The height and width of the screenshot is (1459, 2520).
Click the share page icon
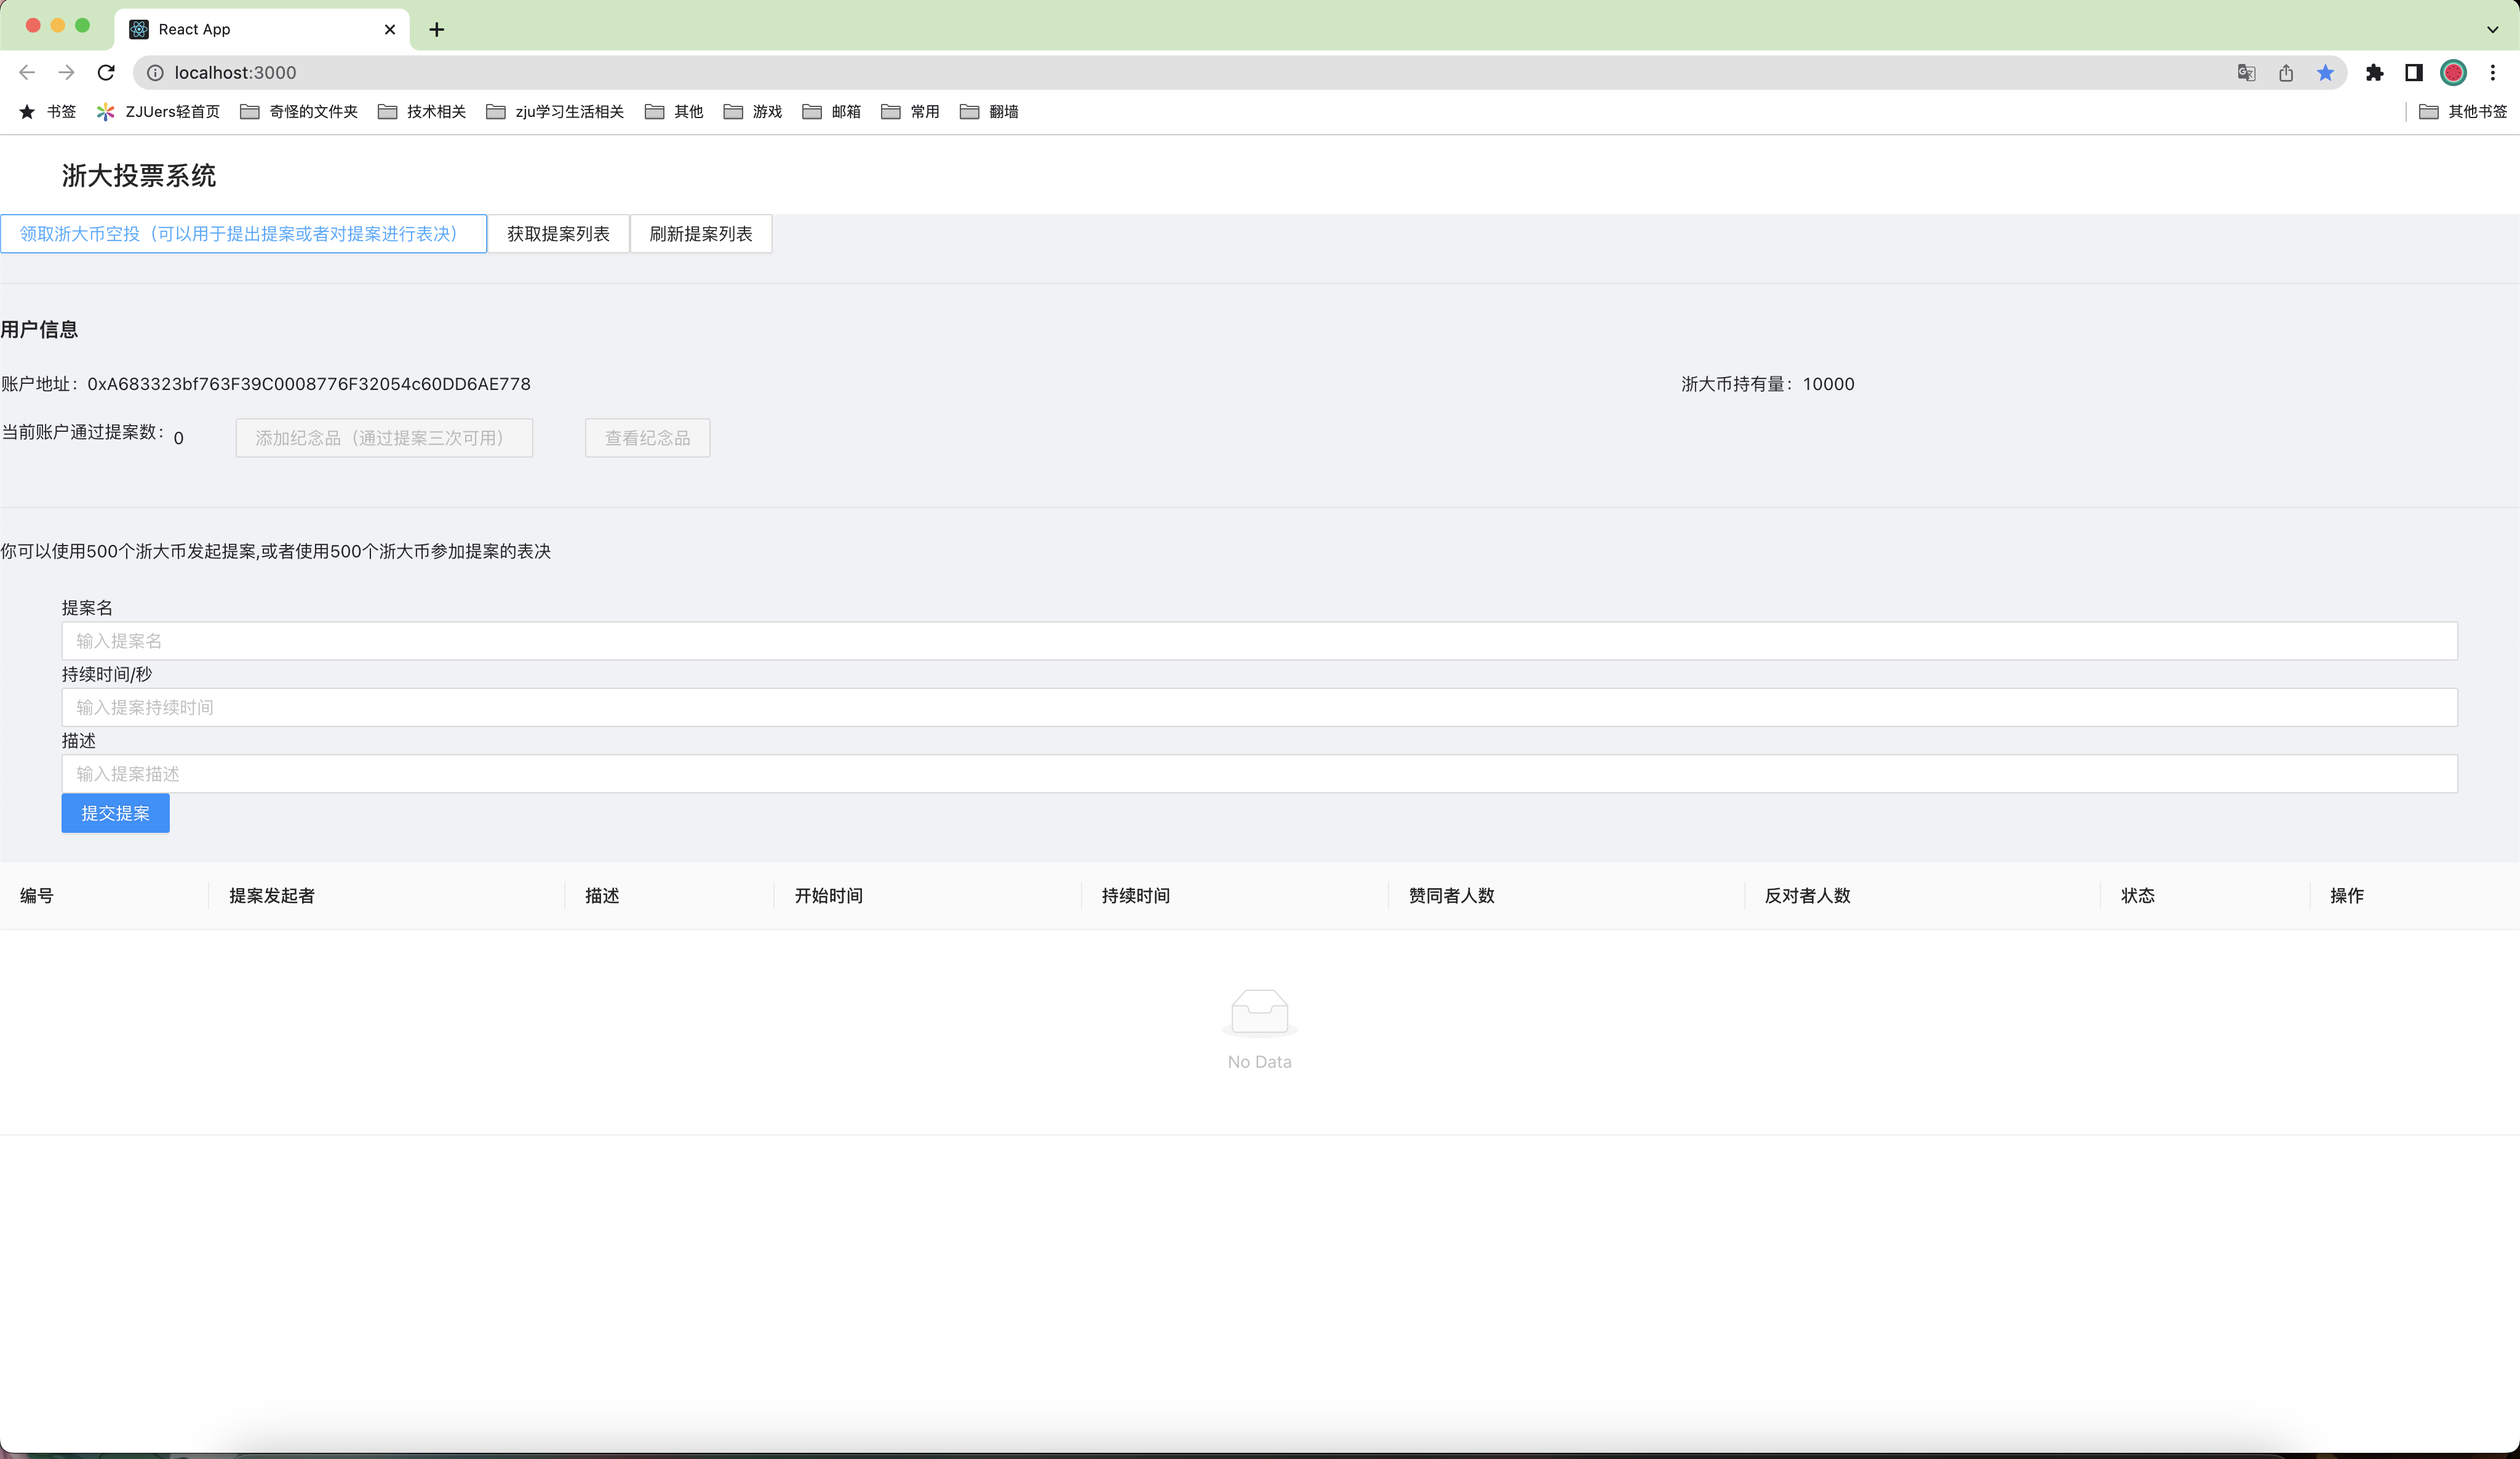pyautogui.click(x=2286, y=72)
